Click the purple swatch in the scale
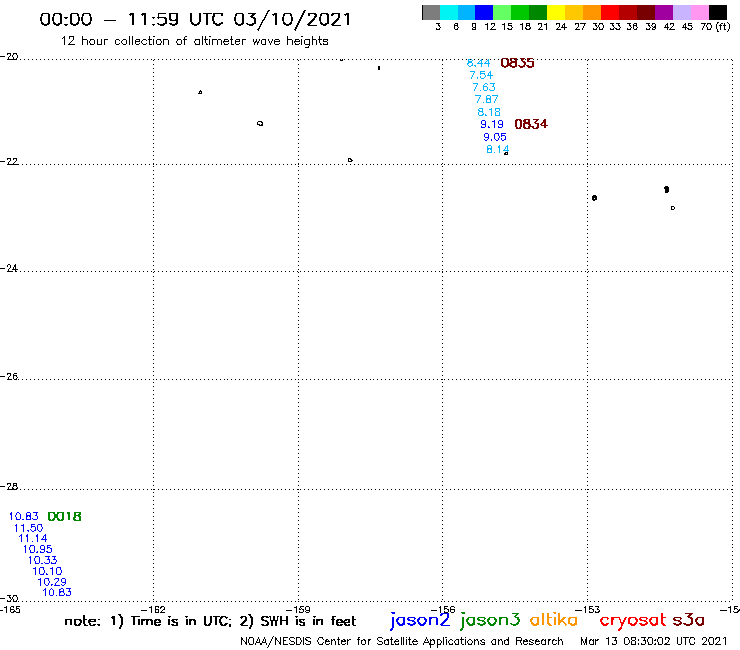The height and width of the screenshot is (650, 740). (664, 12)
